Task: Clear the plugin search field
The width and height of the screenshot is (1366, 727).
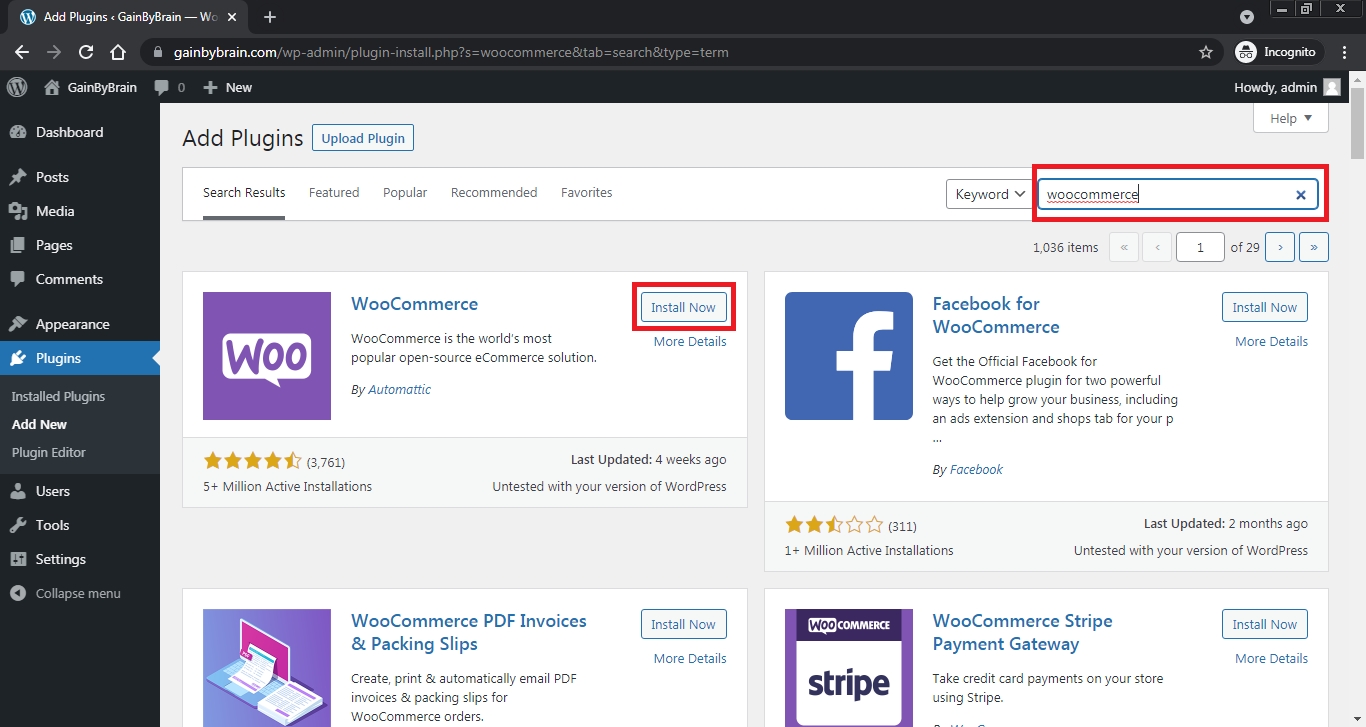Action: point(1301,195)
